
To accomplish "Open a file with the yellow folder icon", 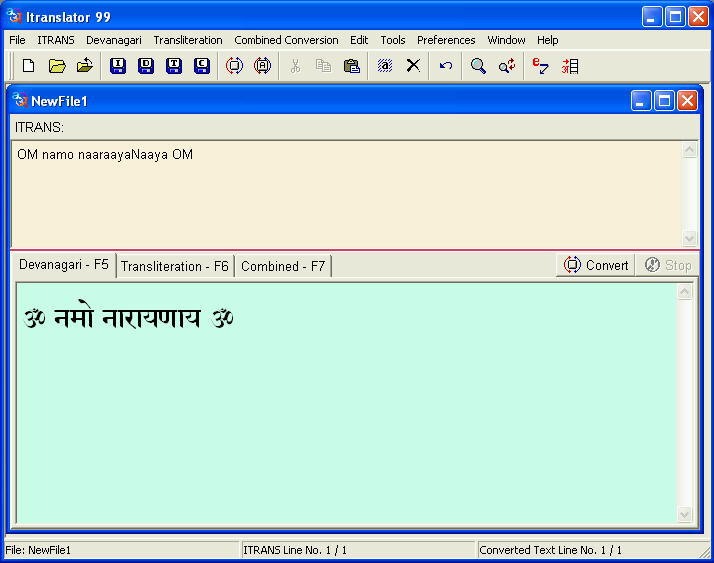I will [x=57, y=66].
